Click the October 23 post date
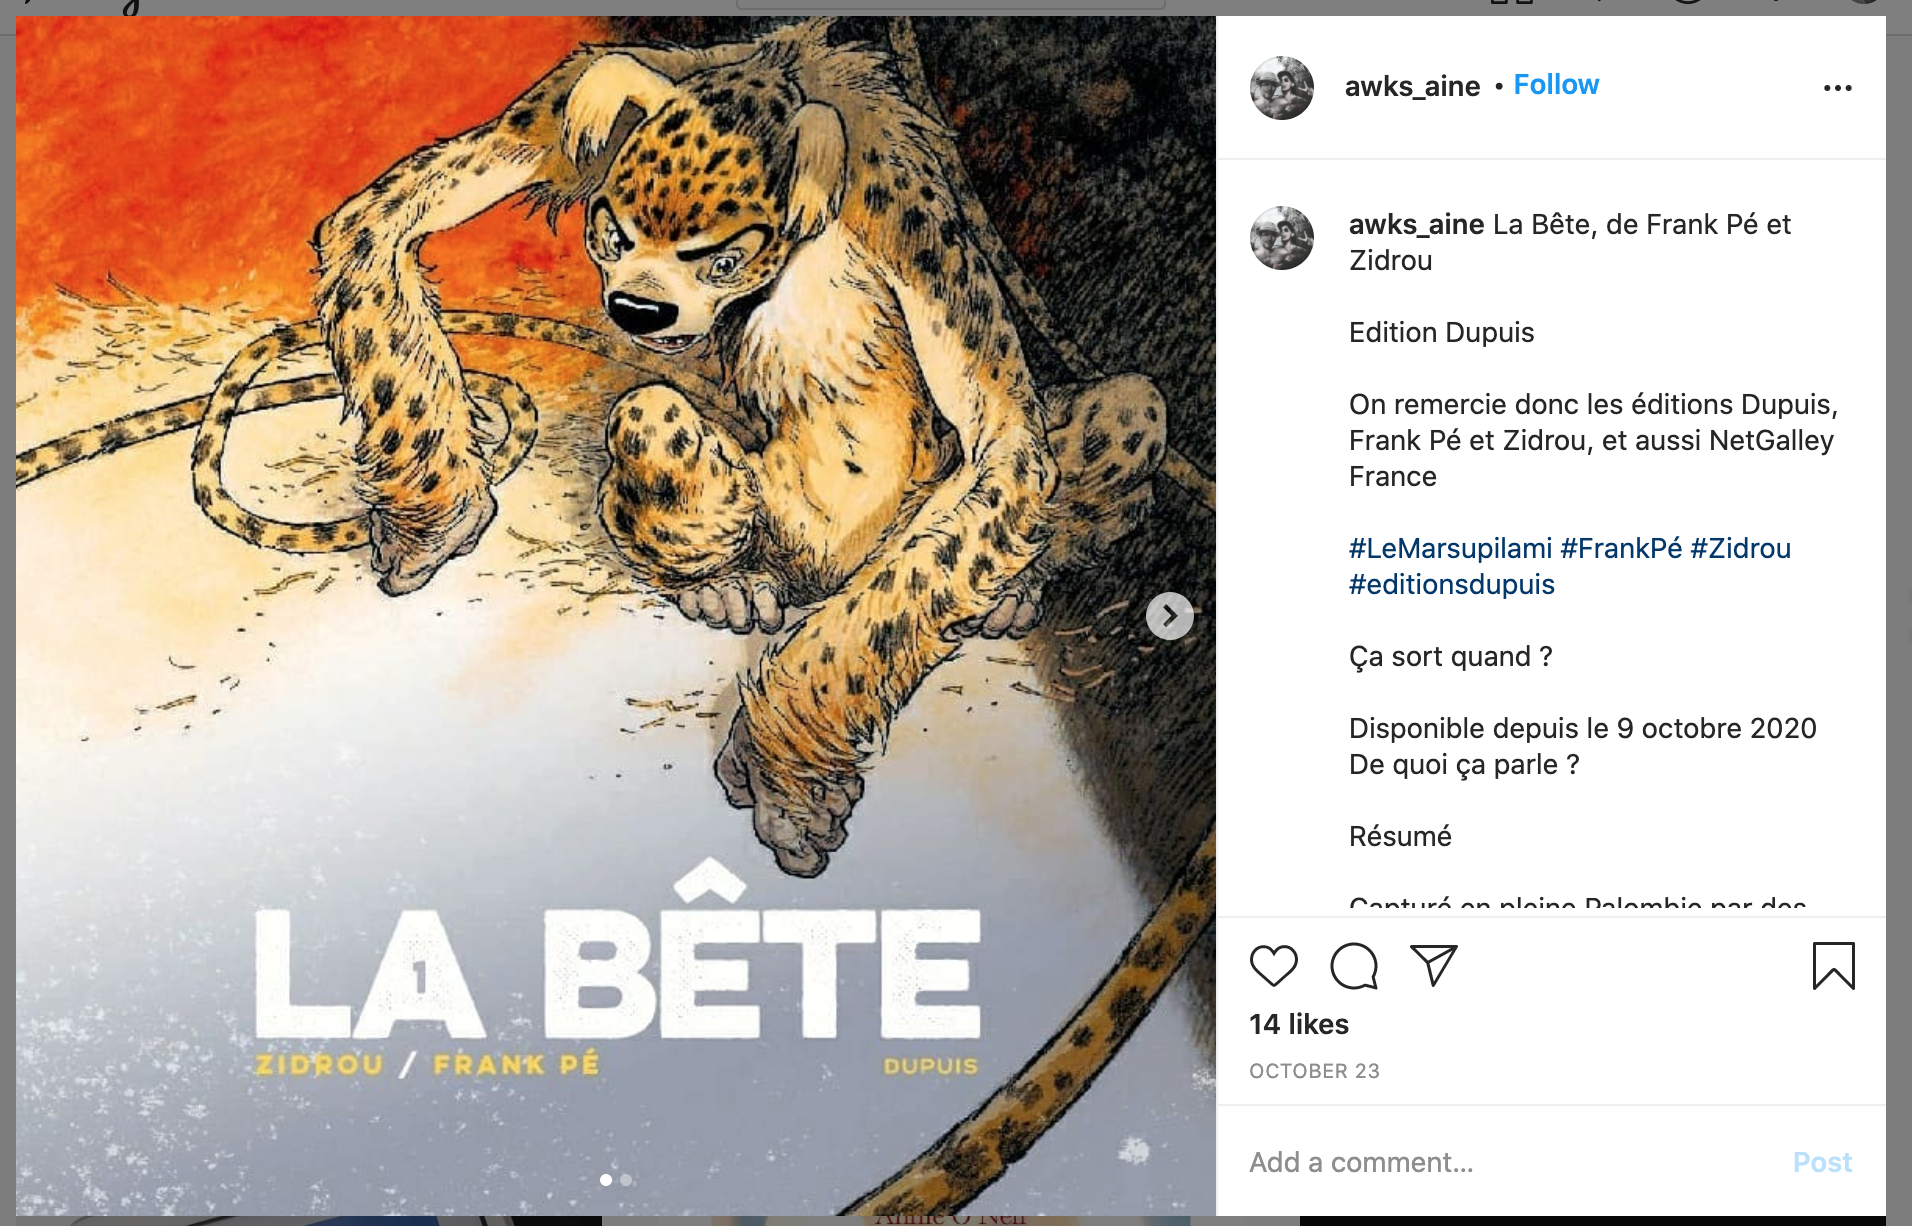This screenshot has height=1226, width=1912. tap(1314, 1071)
